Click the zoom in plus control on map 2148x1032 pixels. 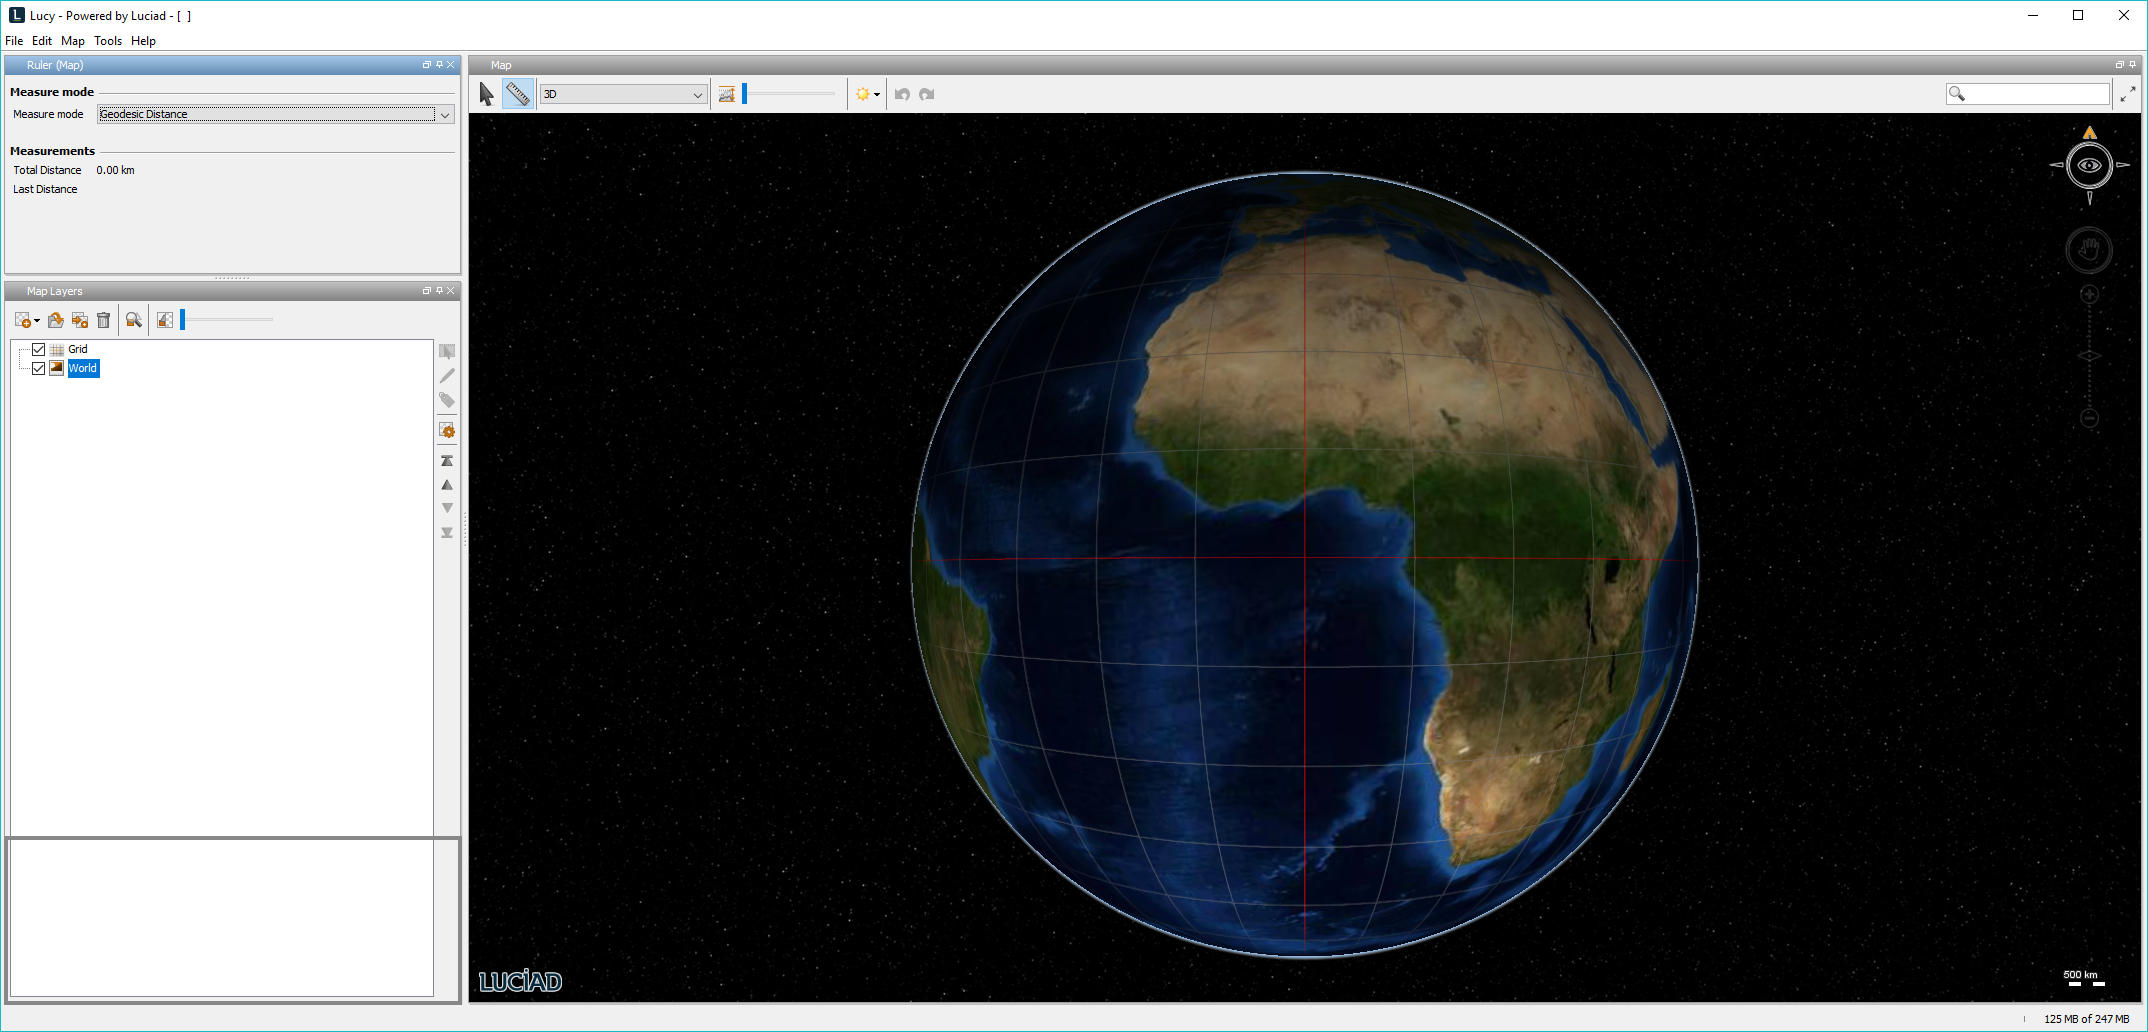click(2090, 294)
